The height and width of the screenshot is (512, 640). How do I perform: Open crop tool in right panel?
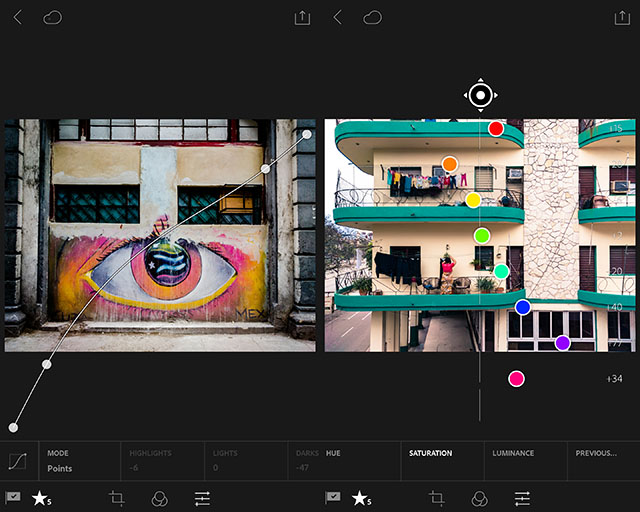click(436, 498)
